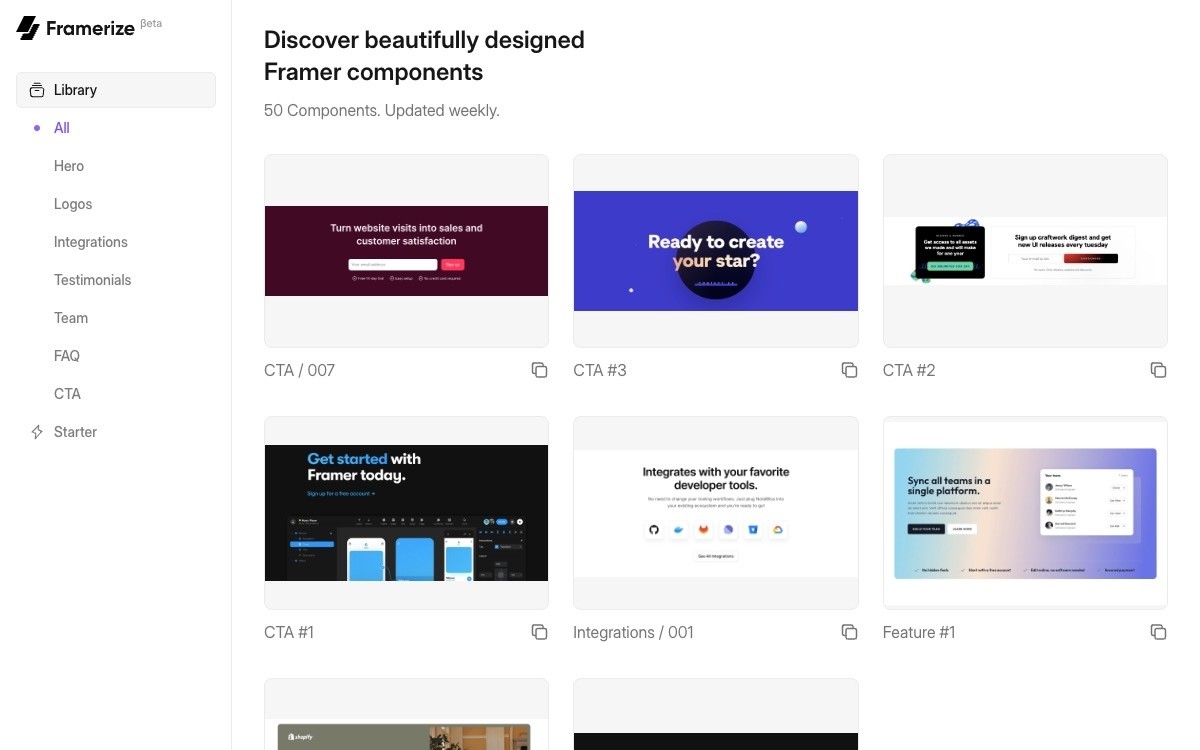1200x750 pixels.
Task: Copy the Feature #1 component
Action: (x=1158, y=632)
